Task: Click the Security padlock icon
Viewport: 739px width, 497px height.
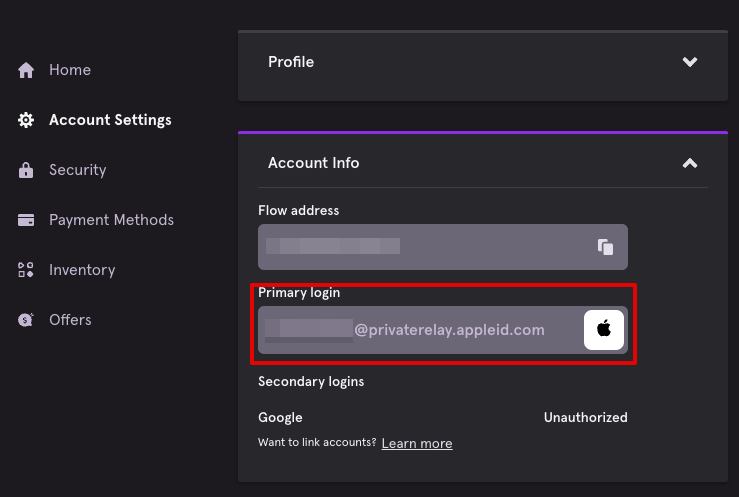Action: tap(26, 170)
